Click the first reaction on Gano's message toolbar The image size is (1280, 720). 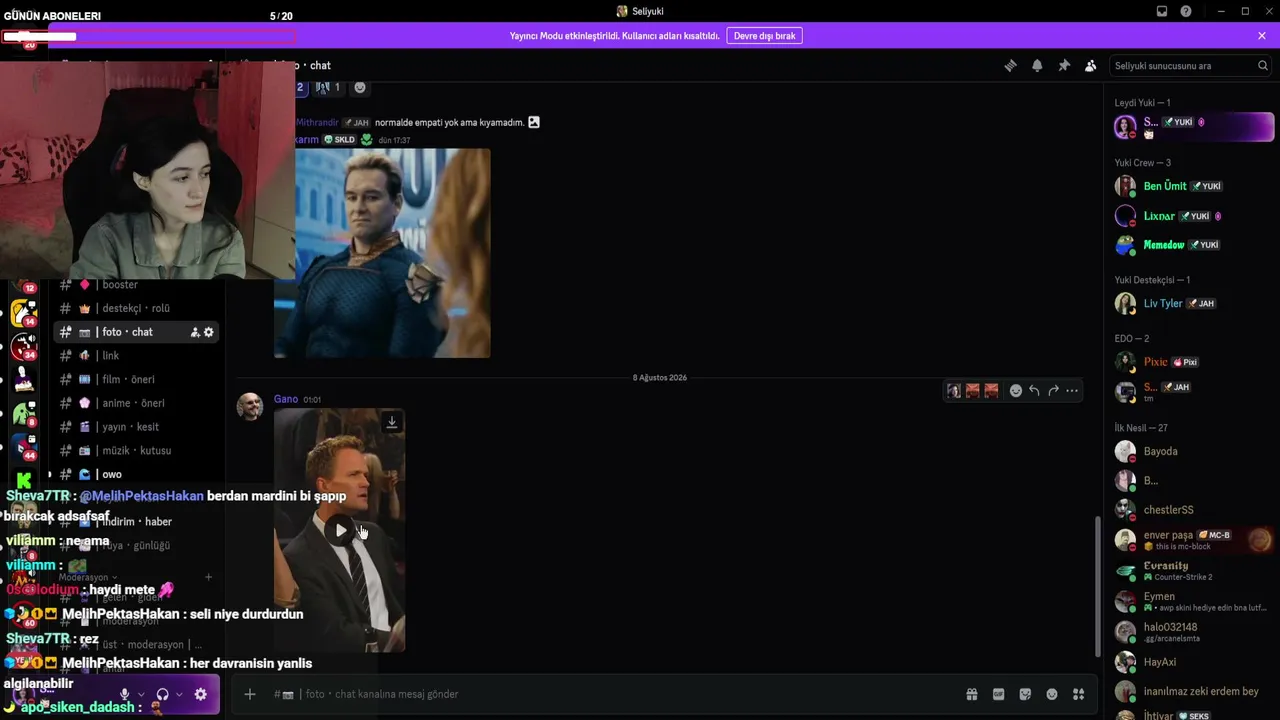[x=954, y=391]
